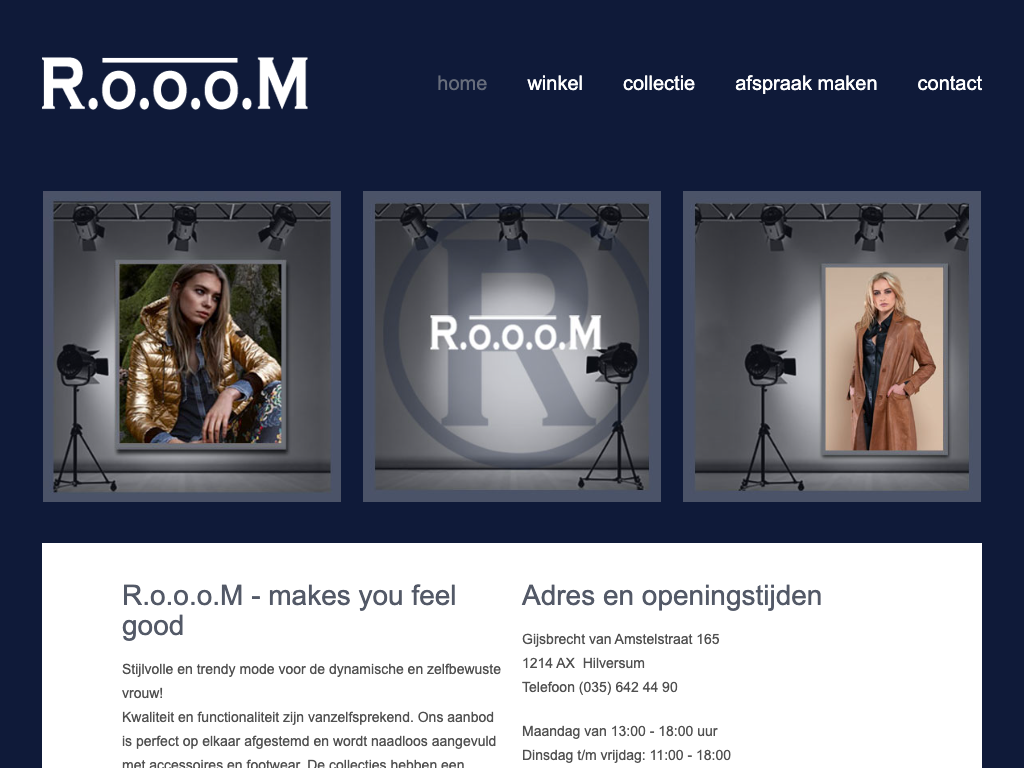Click the heading R.o.o.o.M - makes you feel good
1024x768 pixels.
coord(289,610)
